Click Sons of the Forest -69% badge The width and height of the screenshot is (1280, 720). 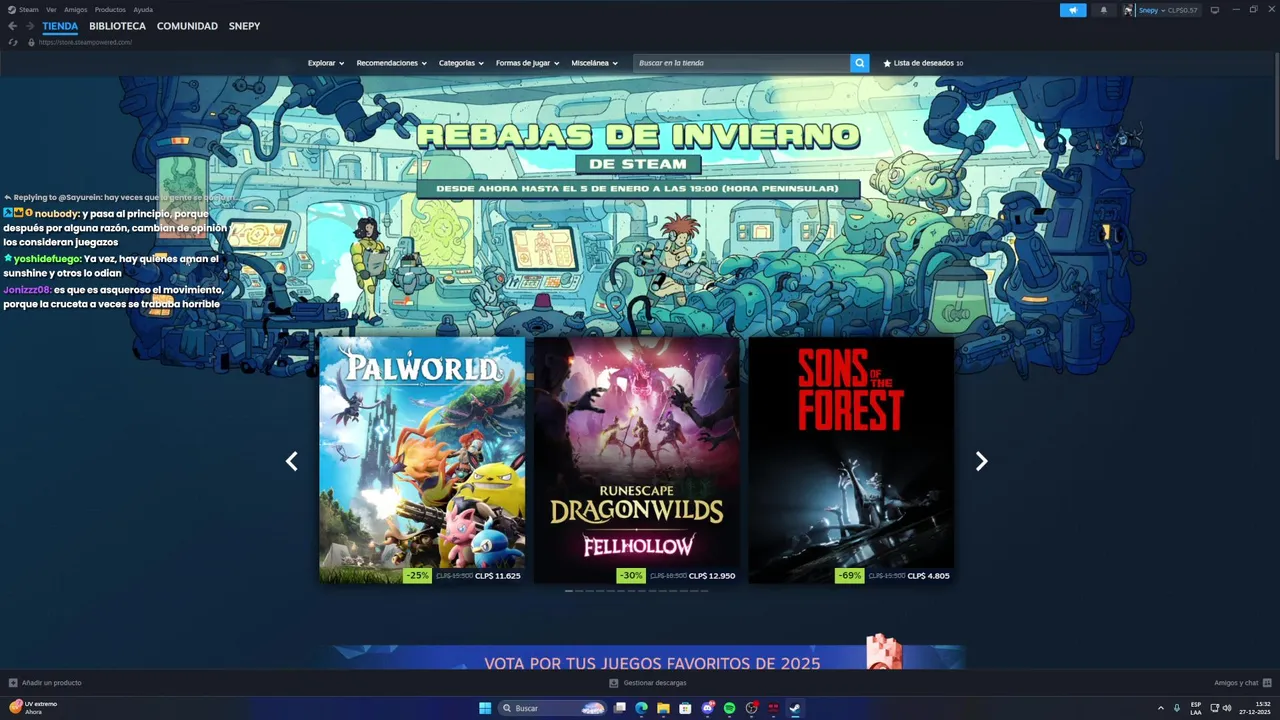click(x=850, y=575)
